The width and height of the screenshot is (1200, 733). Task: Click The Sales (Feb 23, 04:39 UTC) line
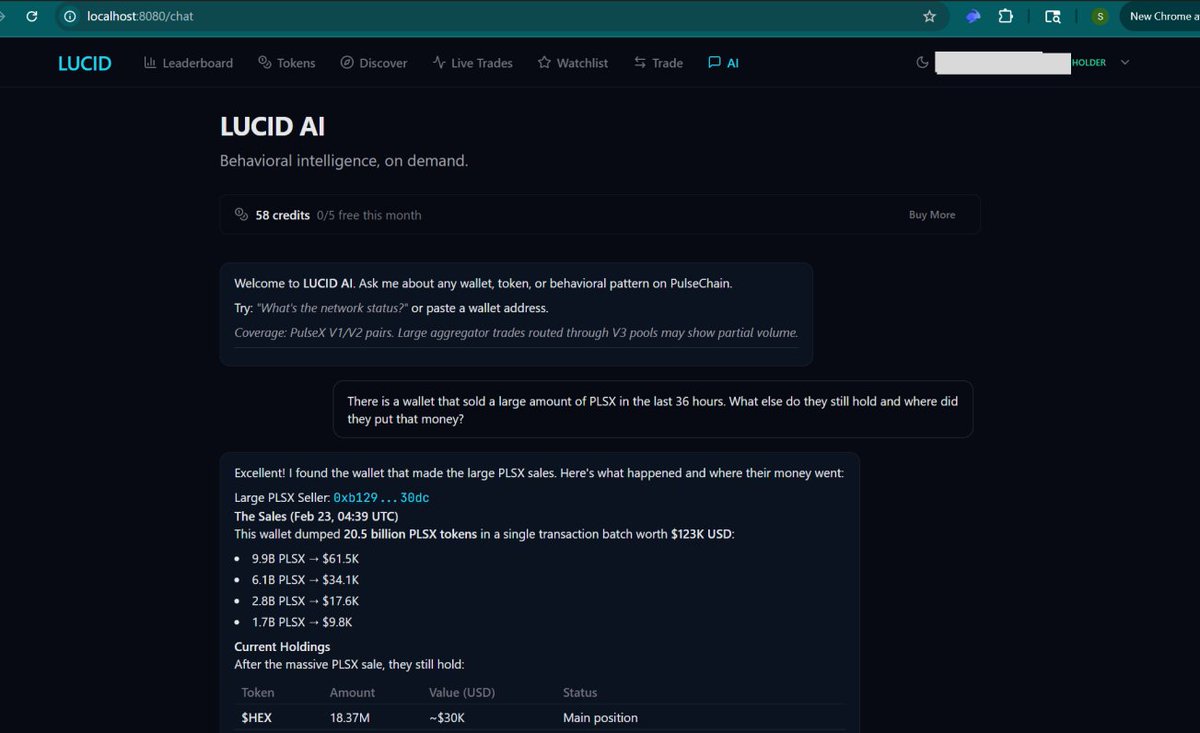[316, 516]
